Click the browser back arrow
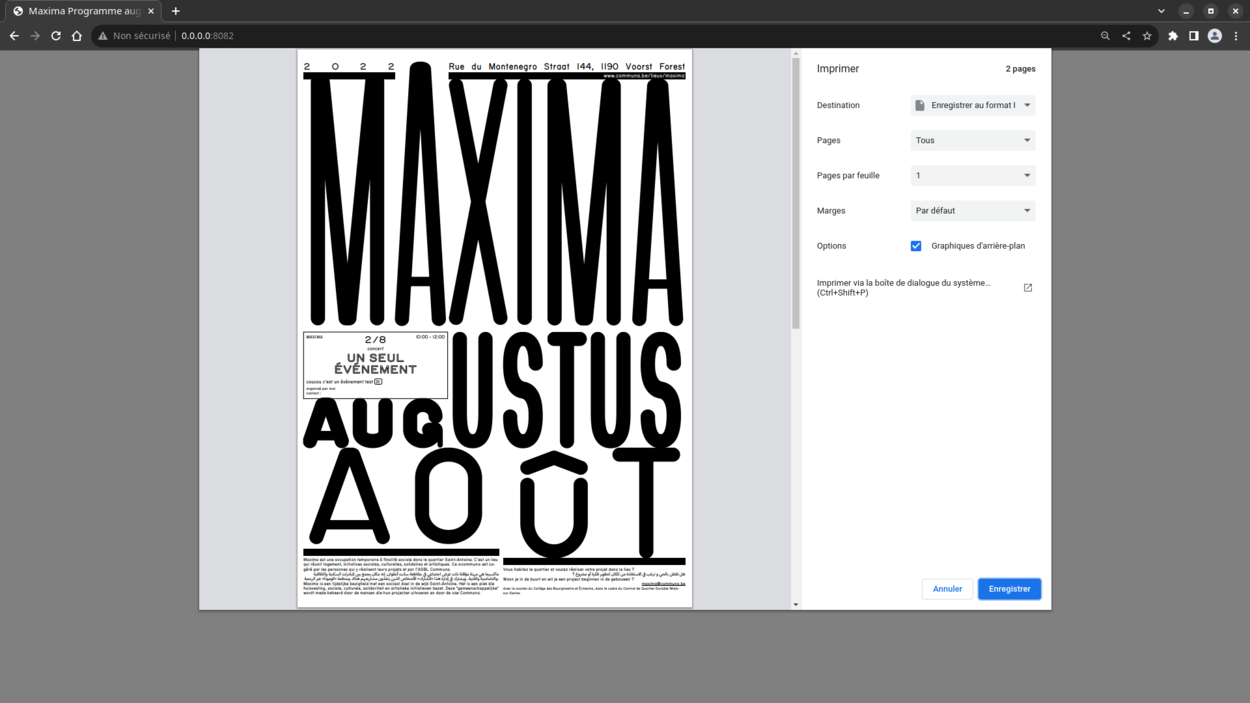The width and height of the screenshot is (1250, 703). point(14,36)
